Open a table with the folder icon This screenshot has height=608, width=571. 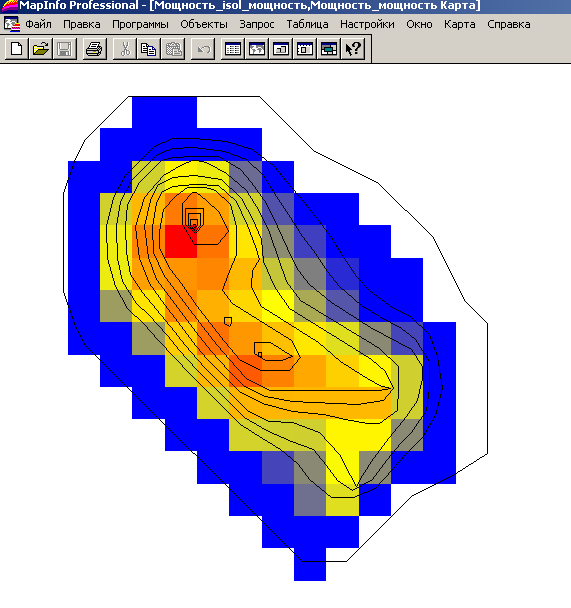(41, 49)
